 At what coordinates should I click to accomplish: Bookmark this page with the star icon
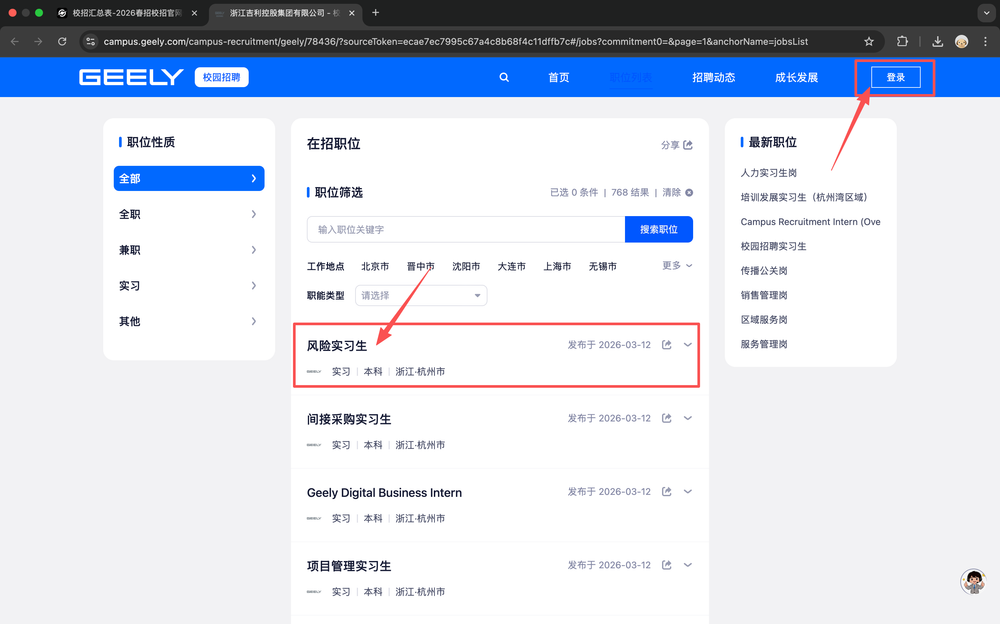click(869, 41)
